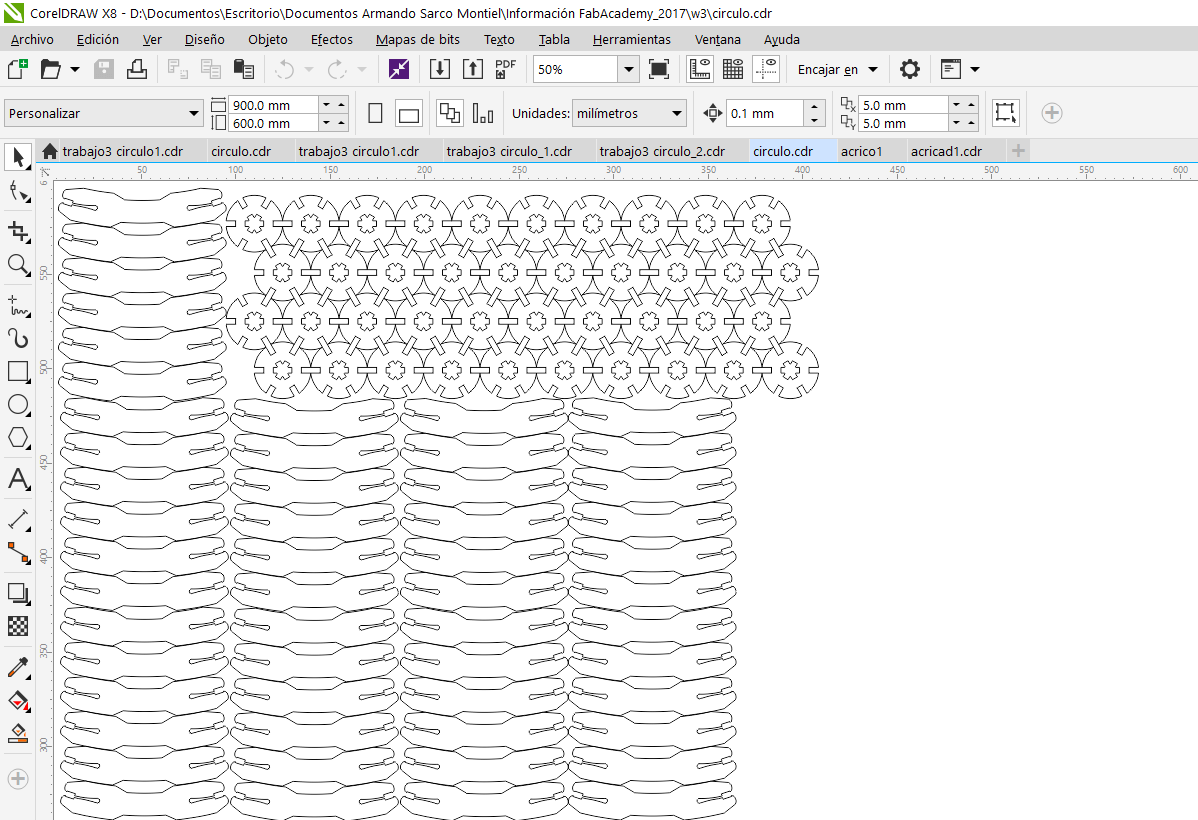Screen dimensions: 1198x820
Task: Click the Search content purple icon
Action: [x=399, y=70]
